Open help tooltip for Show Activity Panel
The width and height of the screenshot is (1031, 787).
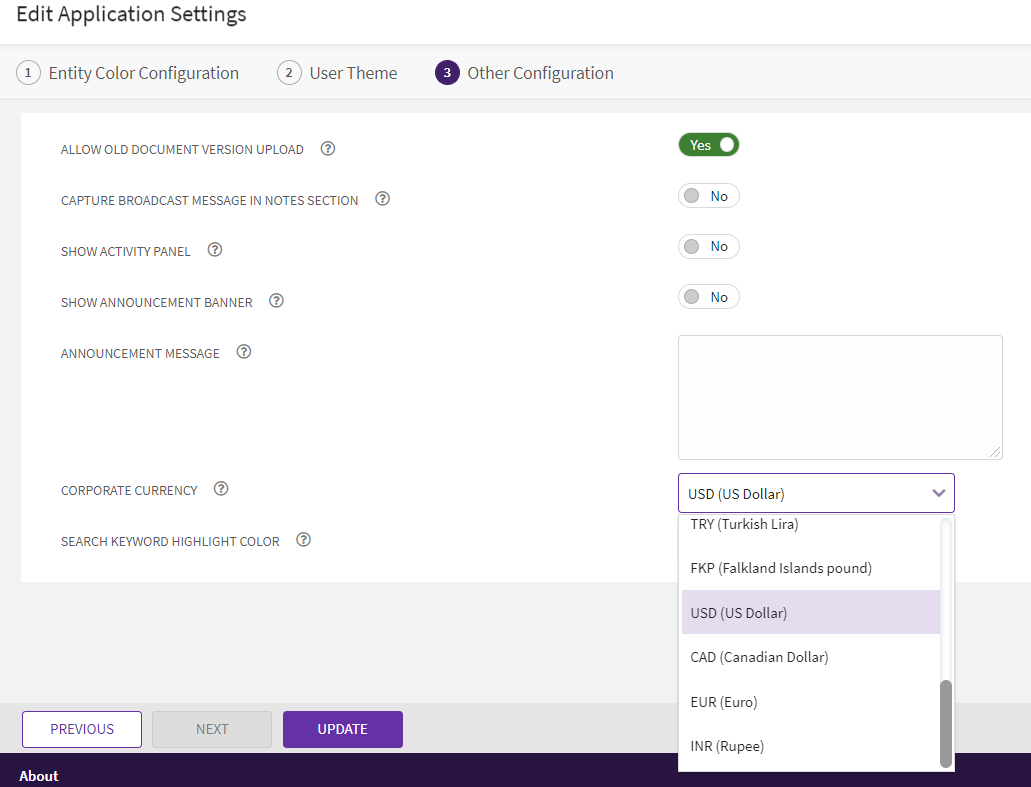coord(214,250)
